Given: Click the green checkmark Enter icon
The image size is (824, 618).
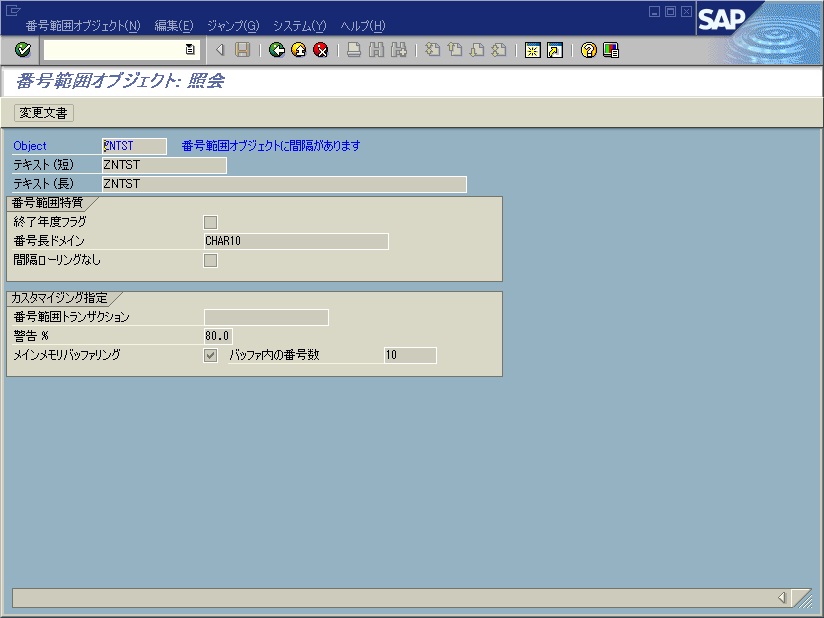Looking at the screenshot, I should (23, 50).
